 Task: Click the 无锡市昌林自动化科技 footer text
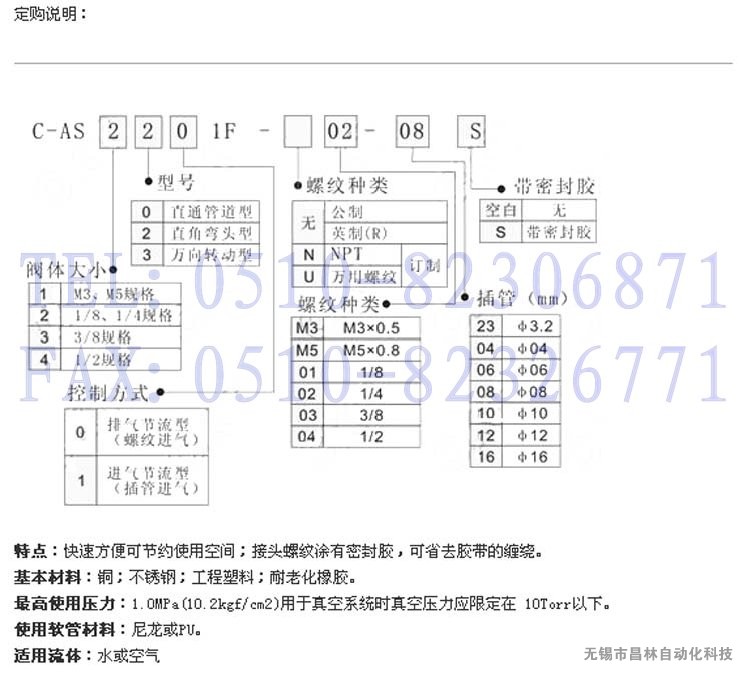(x=658, y=654)
